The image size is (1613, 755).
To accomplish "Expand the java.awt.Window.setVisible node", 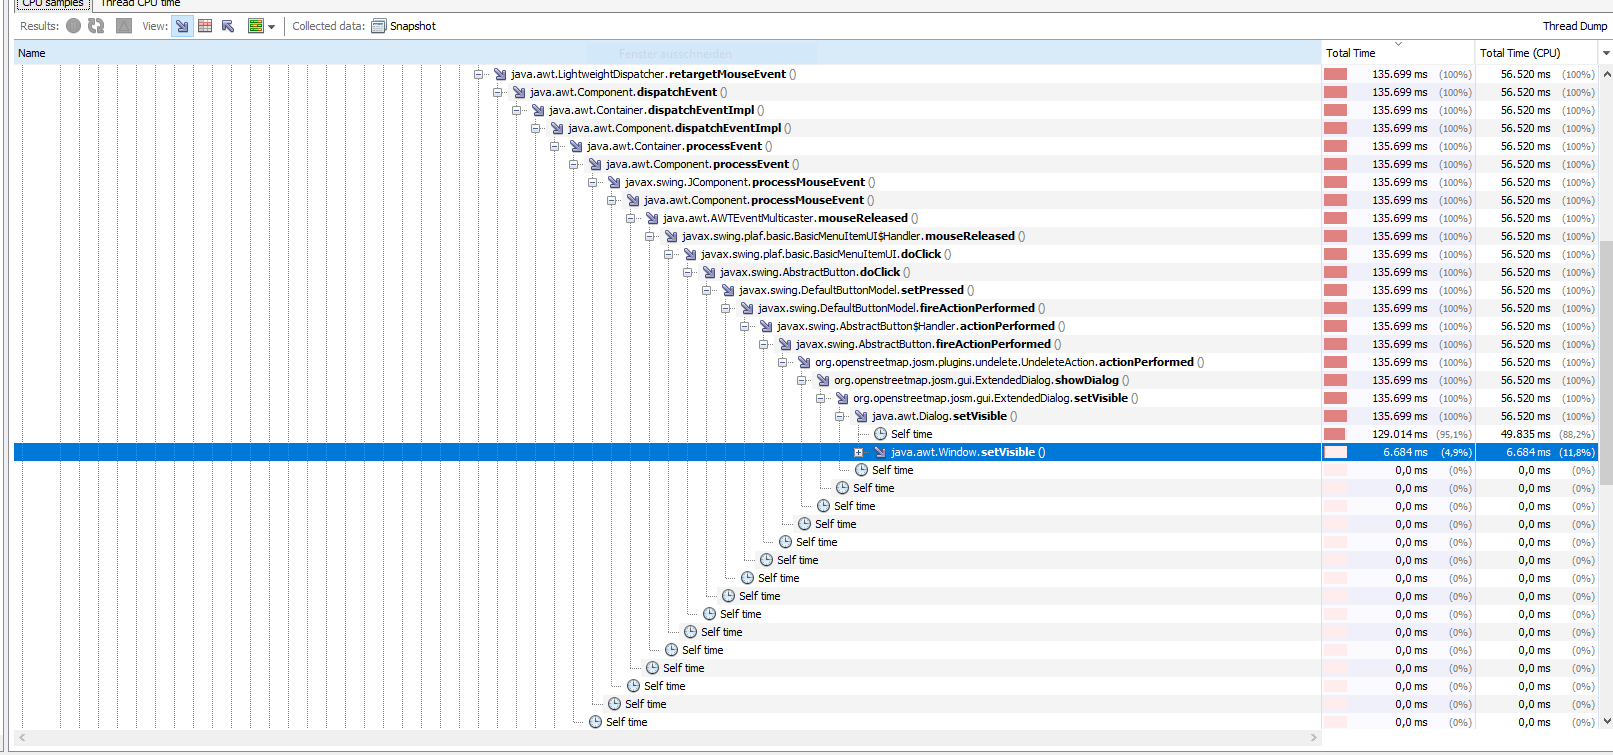I will click(x=858, y=452).
